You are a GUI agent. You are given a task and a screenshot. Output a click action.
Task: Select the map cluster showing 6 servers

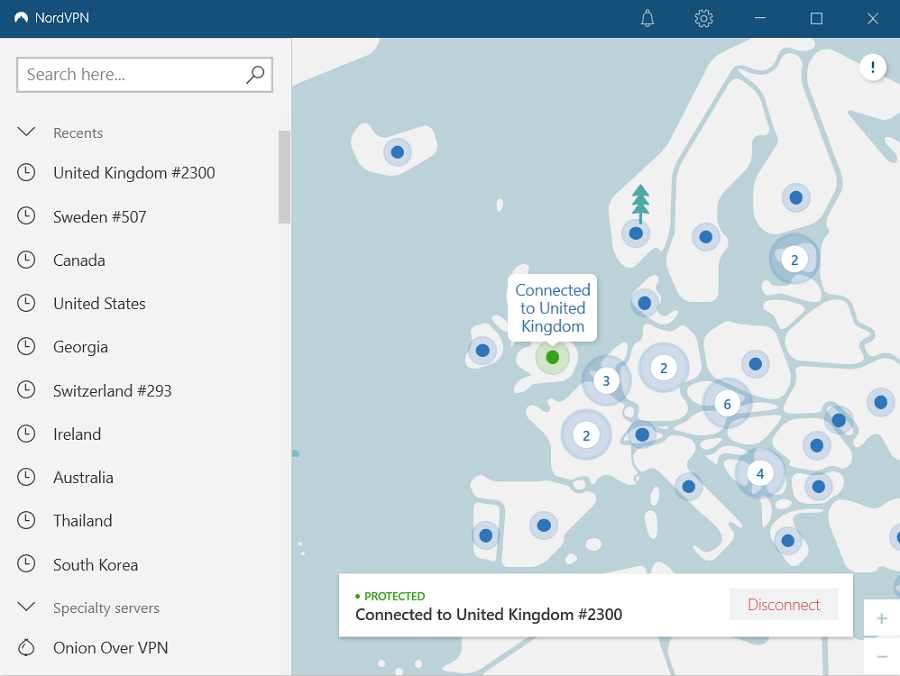click(727, 404)
